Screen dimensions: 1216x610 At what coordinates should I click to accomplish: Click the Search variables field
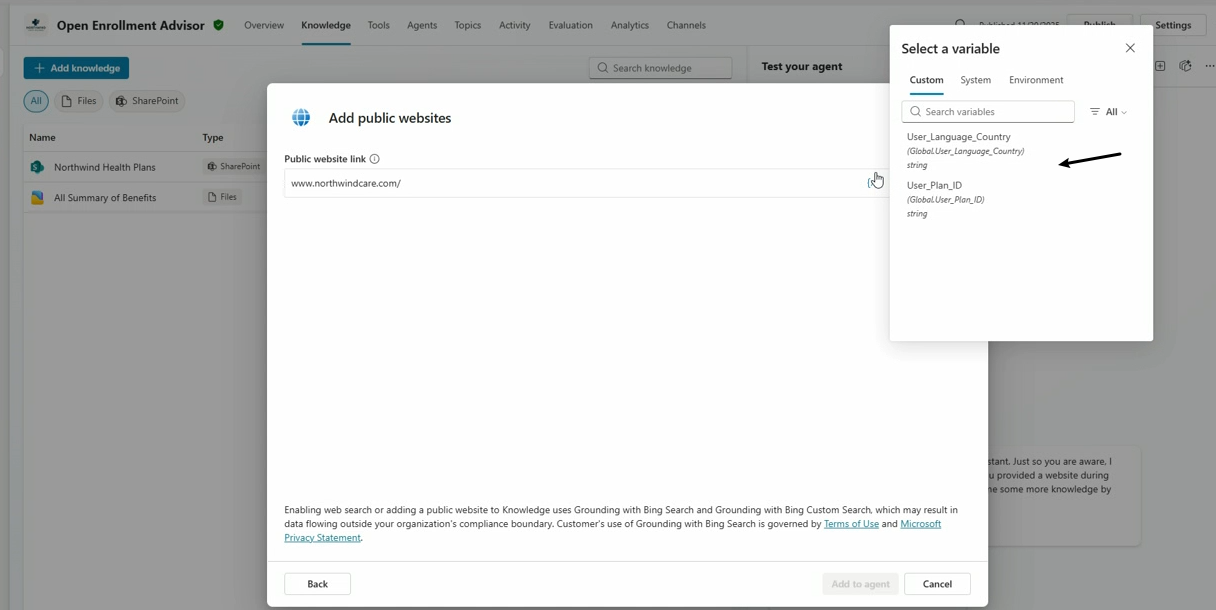[x=988, y=112]
